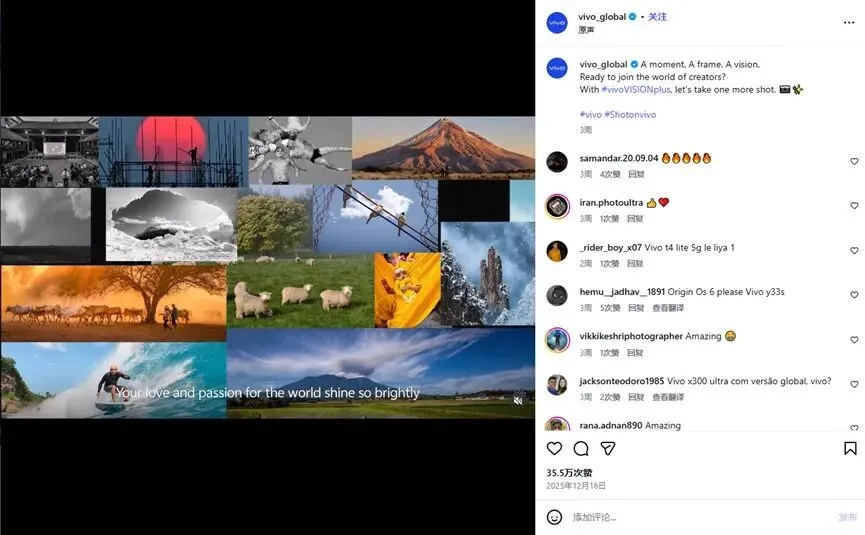Reply to _rider_boy_x07's comment
865x535 pixels.
click(x=635, y=264)
